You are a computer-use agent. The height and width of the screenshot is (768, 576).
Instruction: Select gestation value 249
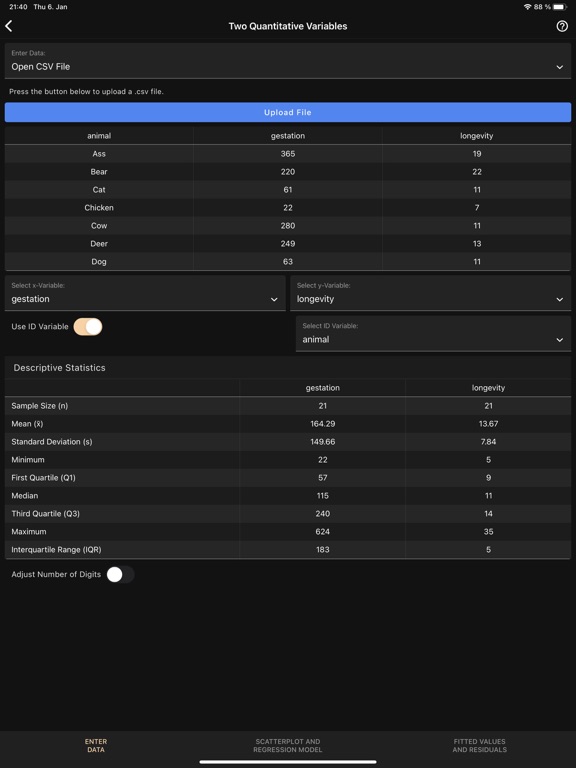(288, 243)
